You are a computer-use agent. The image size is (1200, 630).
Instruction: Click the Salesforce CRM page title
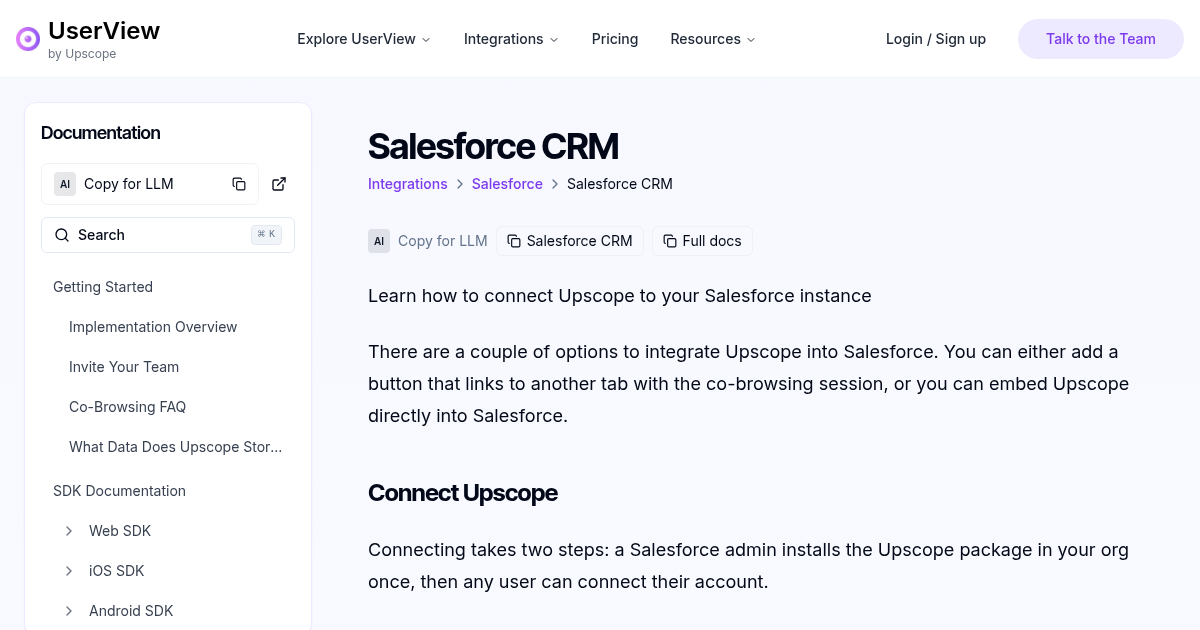coord(493,146)
